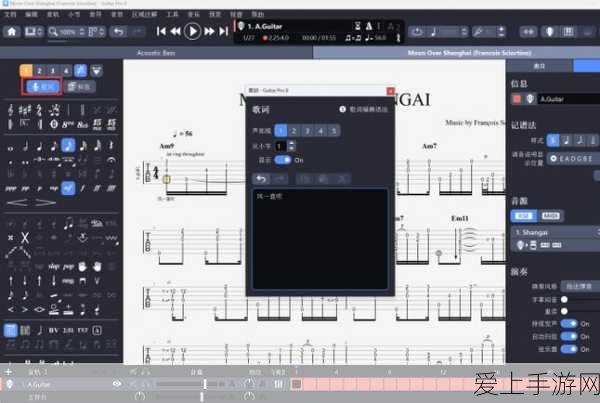
Task: Open the 1. Shangai sound dropdown
Action: [x=556, y=232]
